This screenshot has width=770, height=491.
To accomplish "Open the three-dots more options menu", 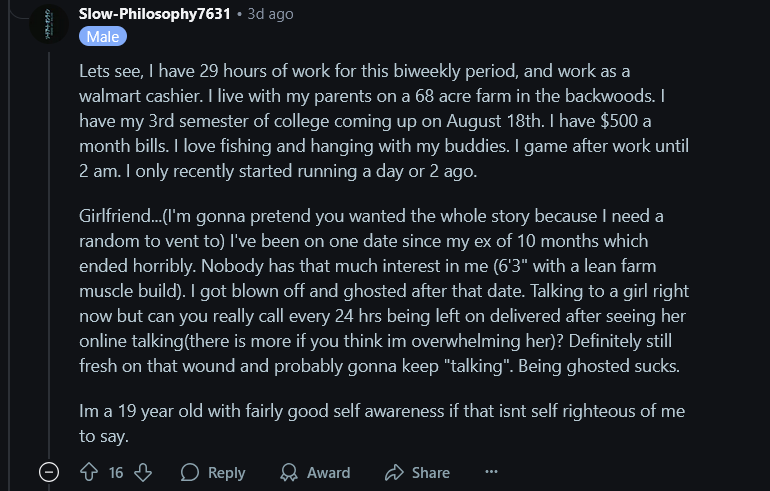I will [491, 472].
